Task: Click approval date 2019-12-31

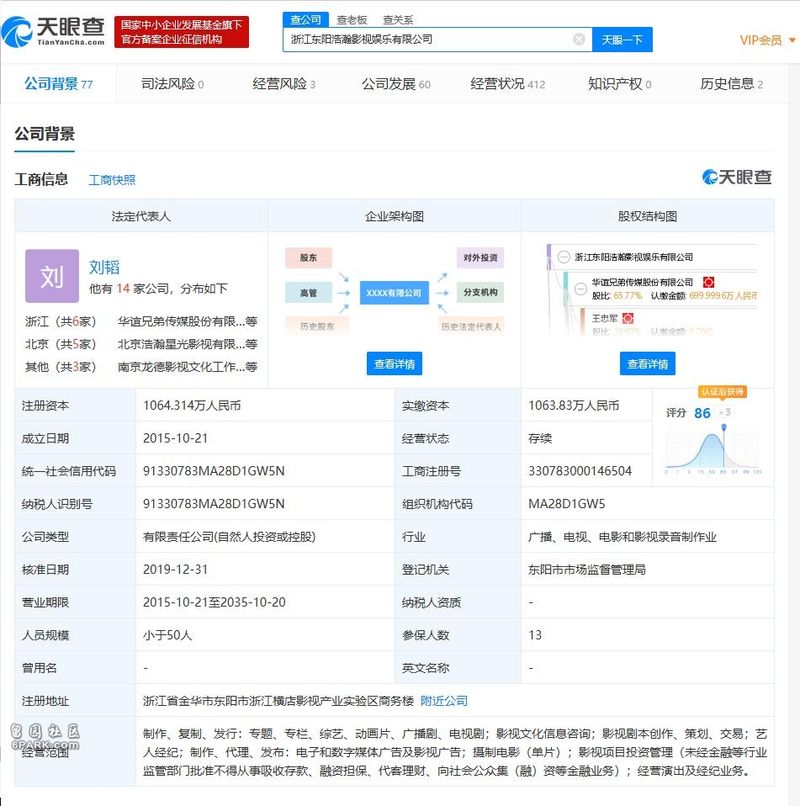Action: pyautogui.click(x=175, y=570)
